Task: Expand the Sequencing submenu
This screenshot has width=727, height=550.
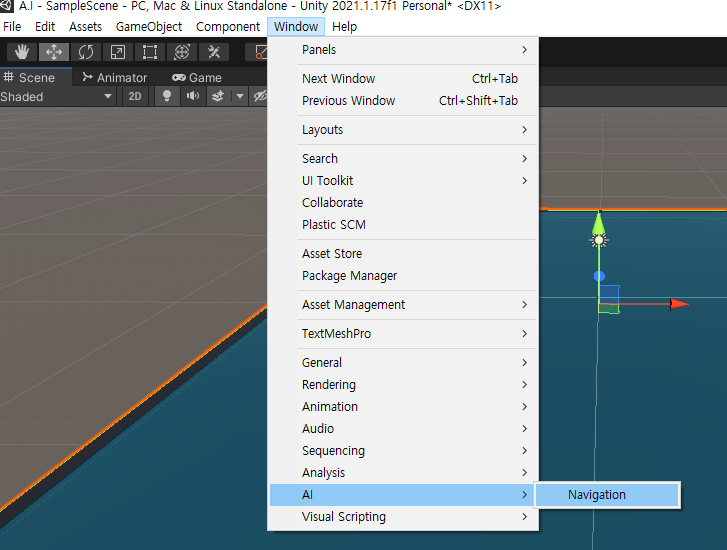Action: click(x=403, y=451)
